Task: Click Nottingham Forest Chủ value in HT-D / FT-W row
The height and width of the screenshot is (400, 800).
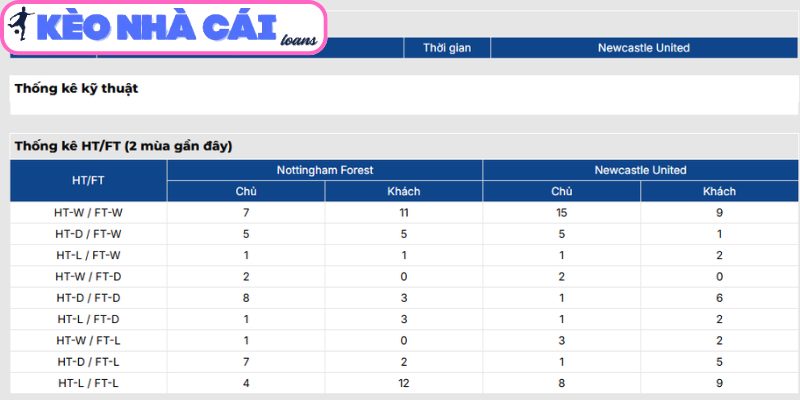Action: 246,234
